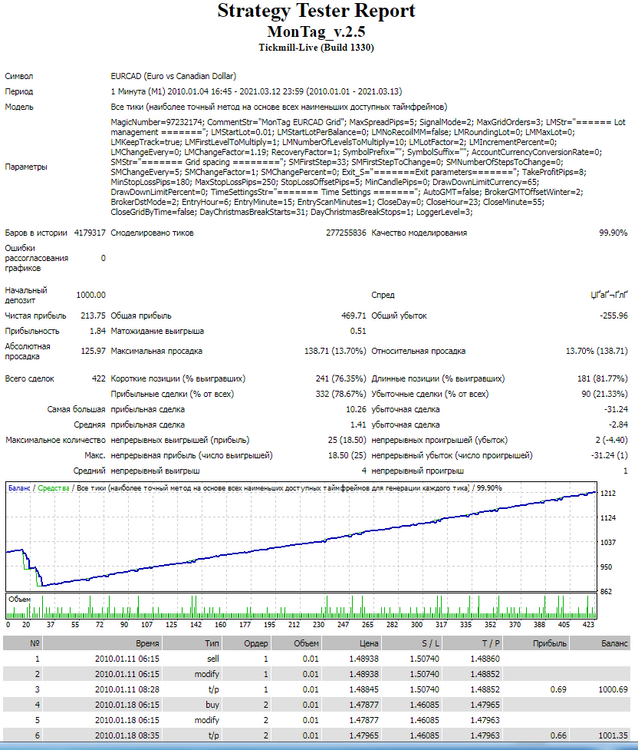Select 'EURCAD (Euro vs Canadian Dollar)' symbol value

pyautogui.click(x=173, y=76)
